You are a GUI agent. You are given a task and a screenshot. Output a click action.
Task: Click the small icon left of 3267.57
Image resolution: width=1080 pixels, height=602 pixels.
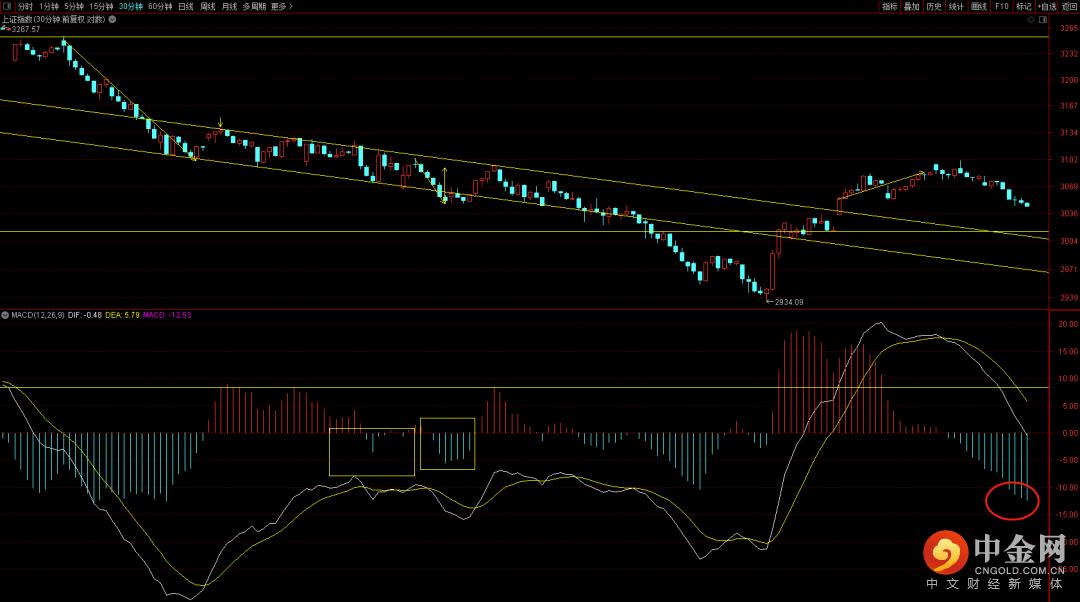[4, 29]
